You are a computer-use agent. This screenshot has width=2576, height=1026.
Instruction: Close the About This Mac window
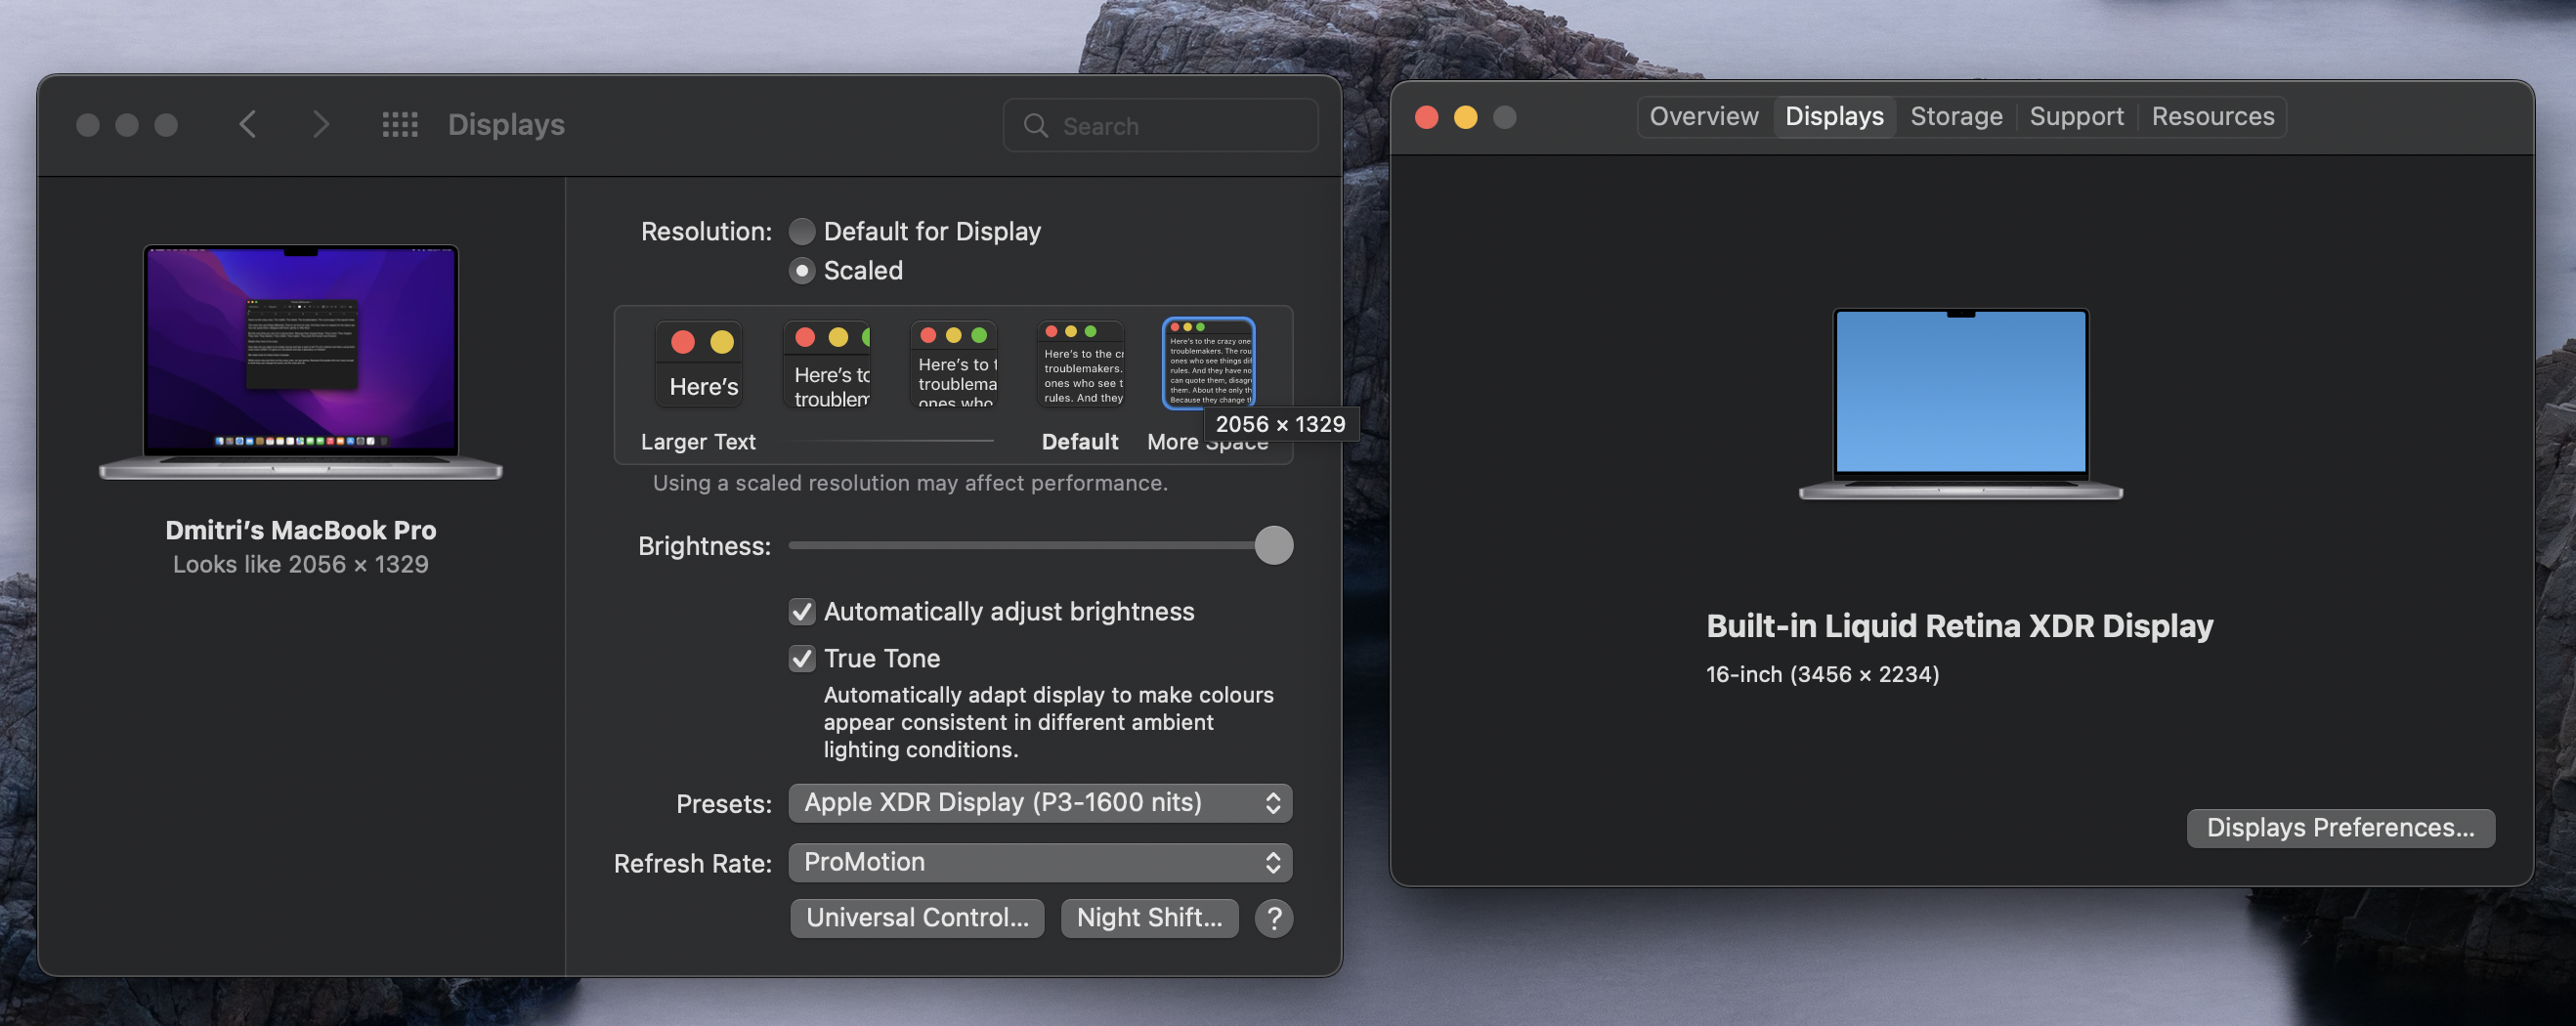click(x=1426, y=118)
